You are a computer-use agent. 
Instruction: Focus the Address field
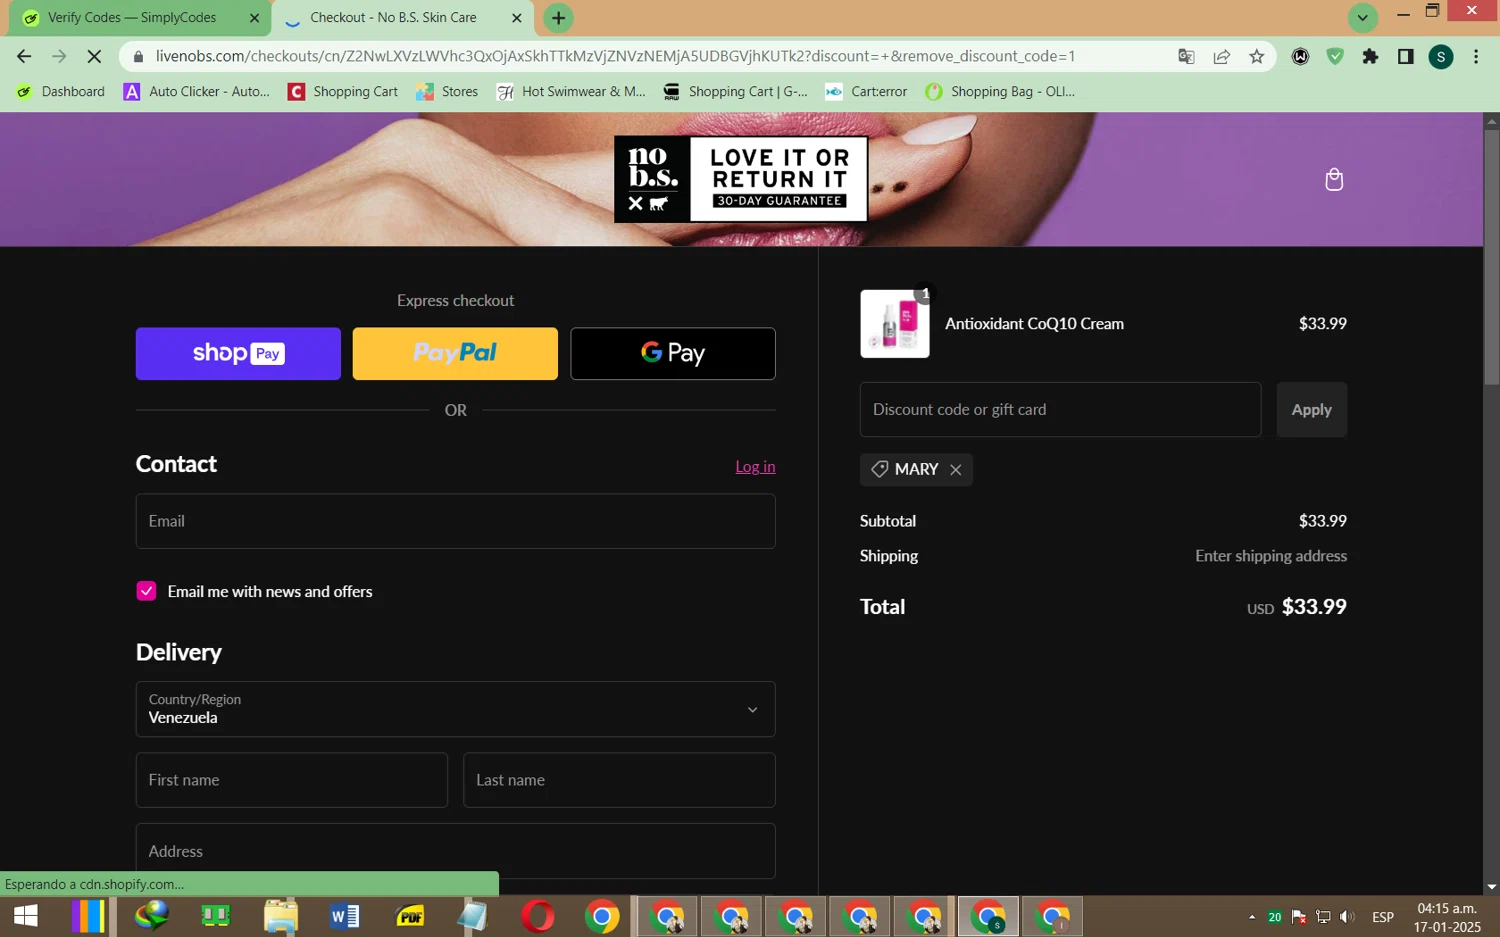point(455,851)
